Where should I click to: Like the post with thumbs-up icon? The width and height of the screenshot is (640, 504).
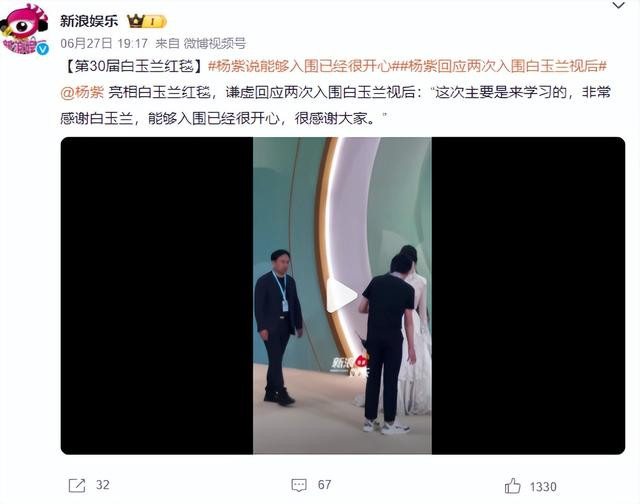(x=513, y=486)
